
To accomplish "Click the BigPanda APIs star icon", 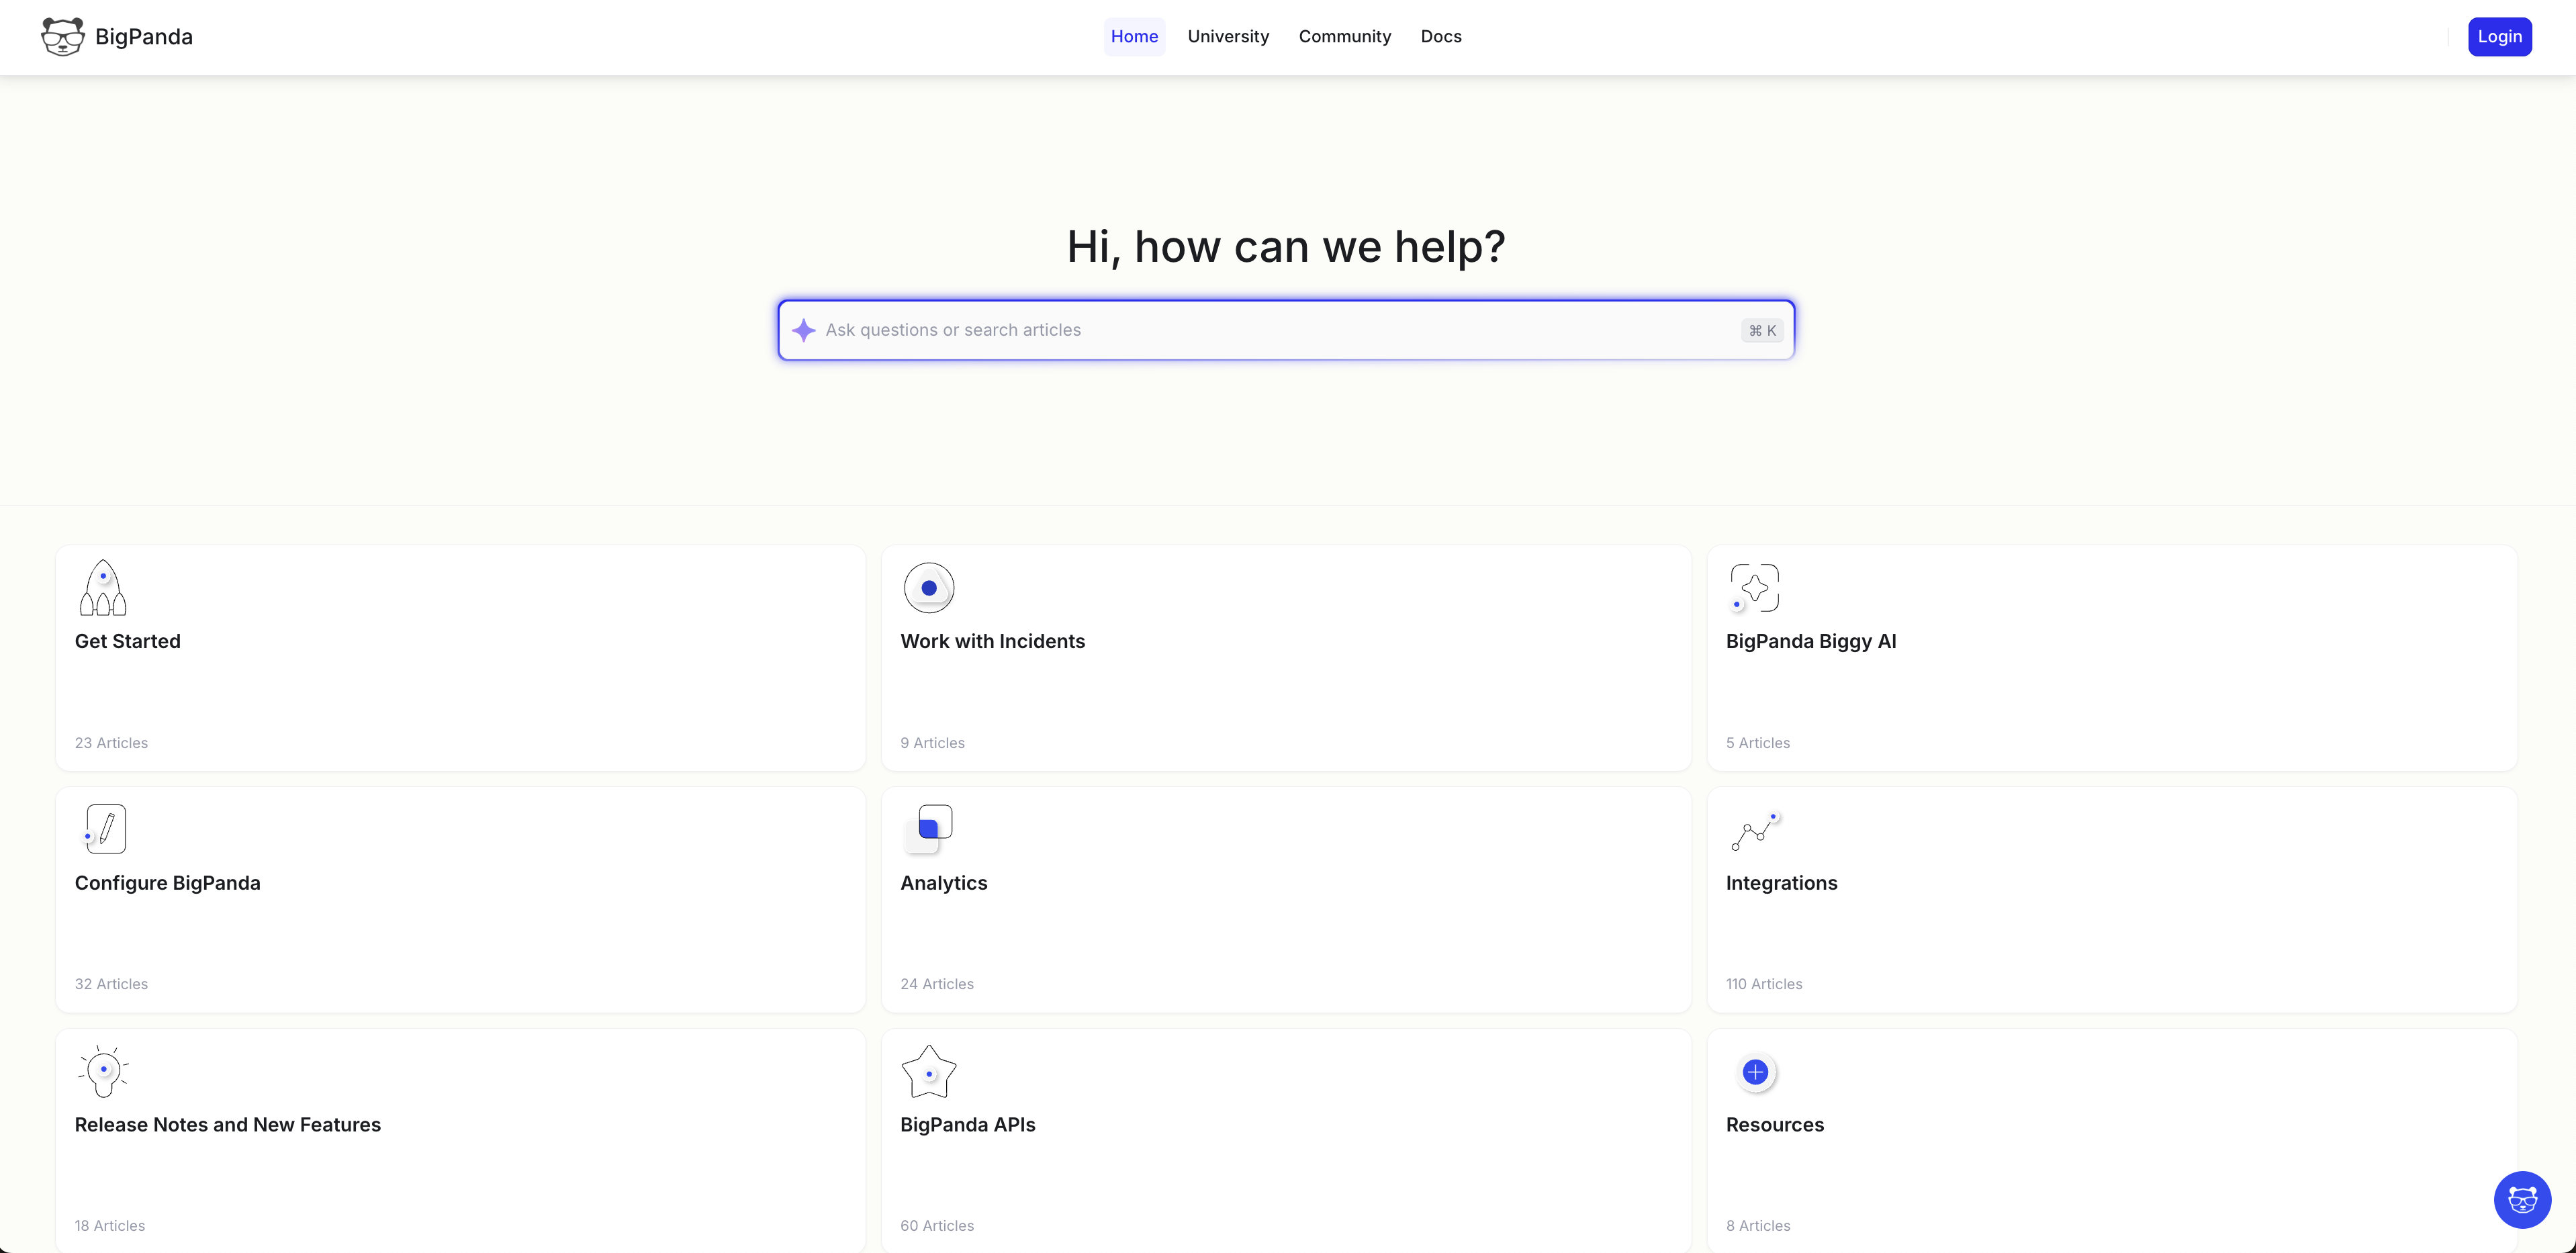I will click(x=928, y=1072).
